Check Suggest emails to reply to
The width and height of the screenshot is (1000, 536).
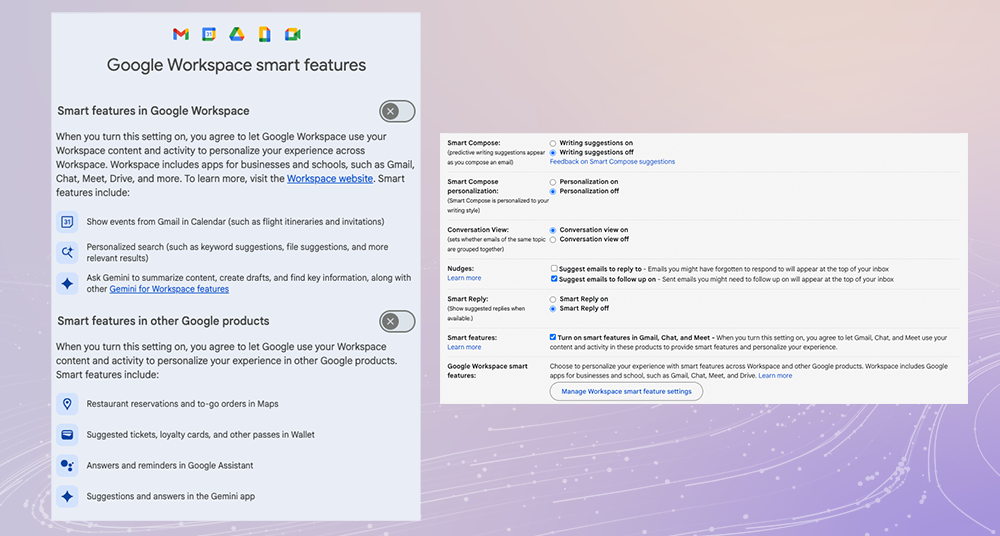[554, 268]
